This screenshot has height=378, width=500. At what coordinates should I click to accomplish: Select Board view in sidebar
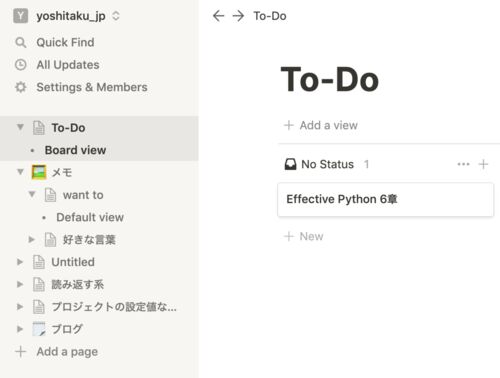tap(75, 150)
